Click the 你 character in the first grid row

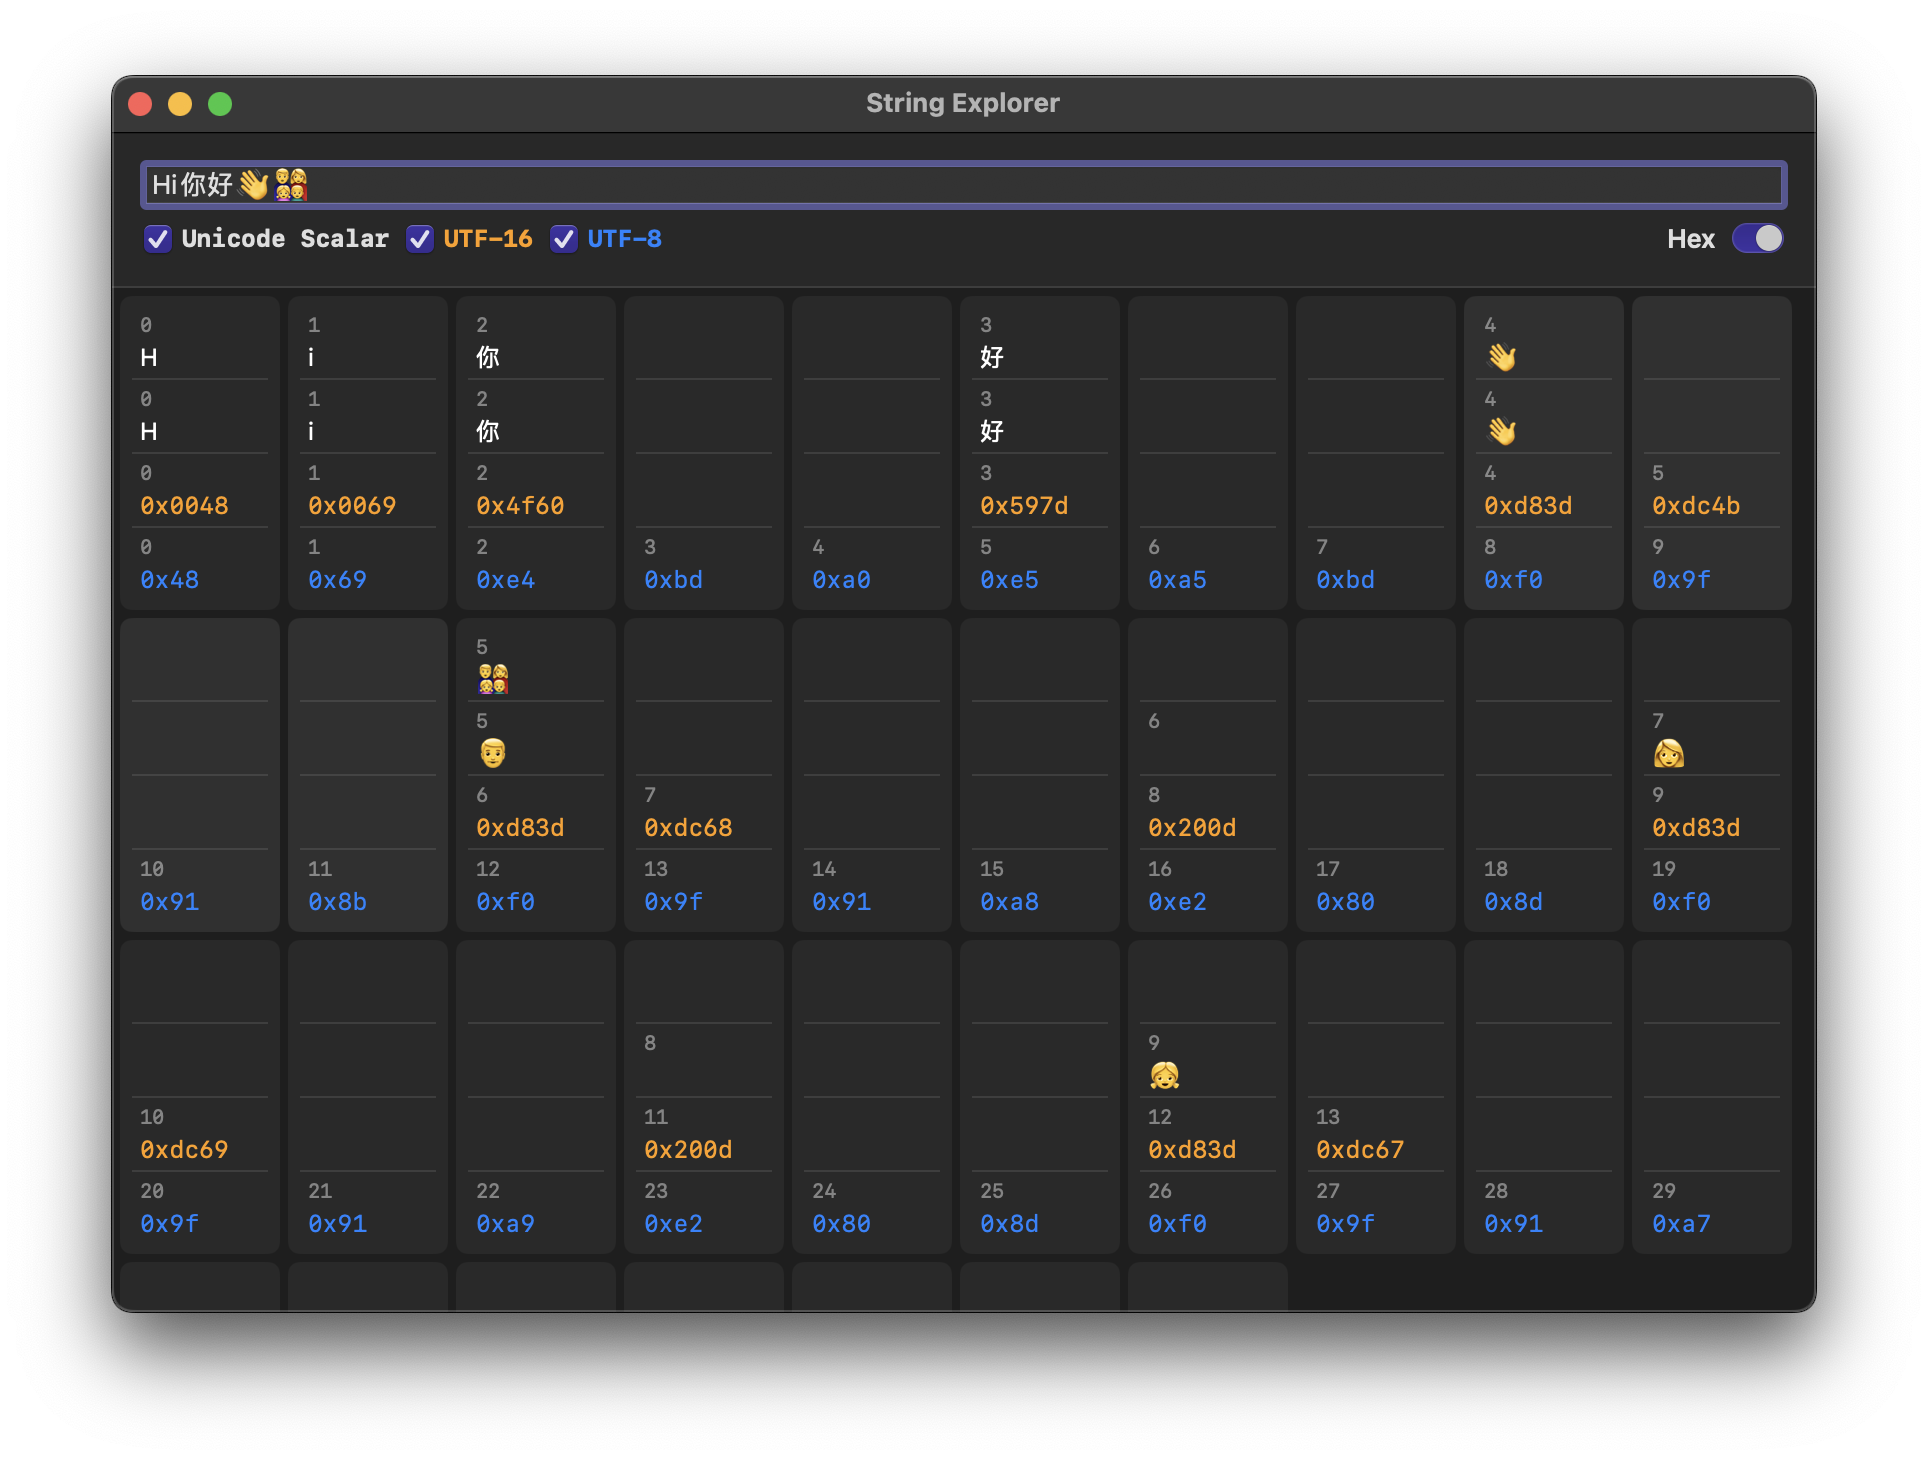pyautogui.click(x=488, y=357)
